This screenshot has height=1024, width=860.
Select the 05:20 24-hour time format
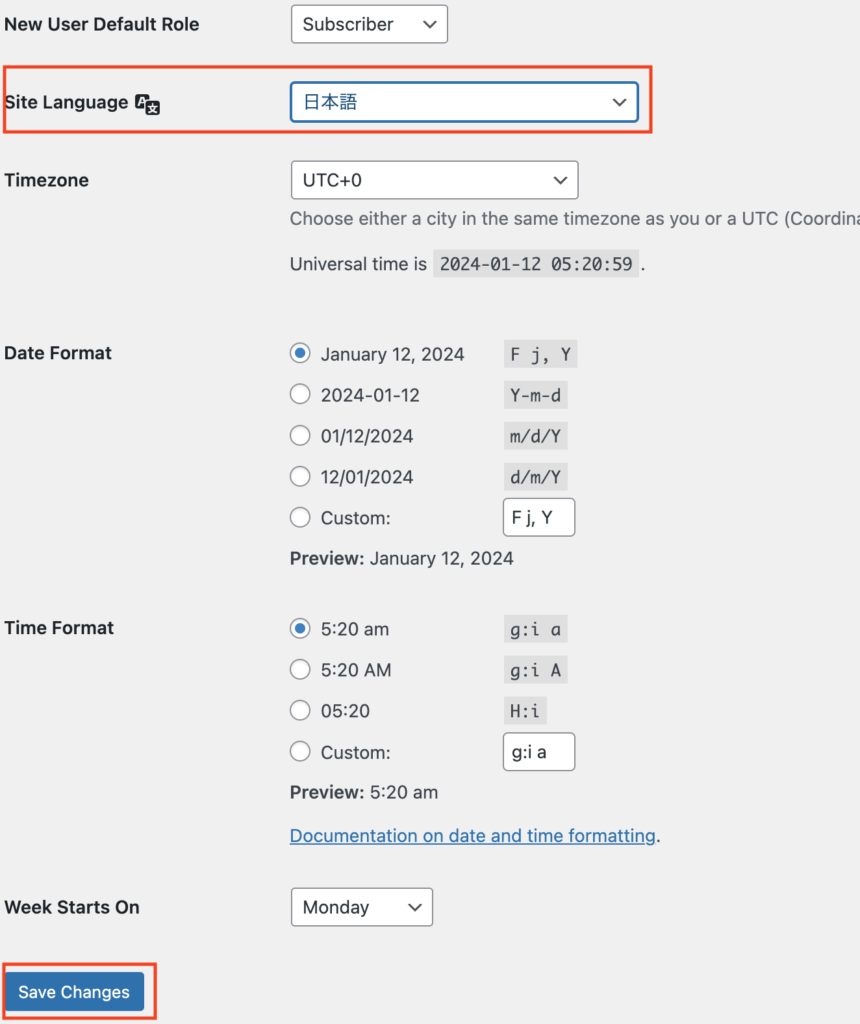tap(300, 711)
